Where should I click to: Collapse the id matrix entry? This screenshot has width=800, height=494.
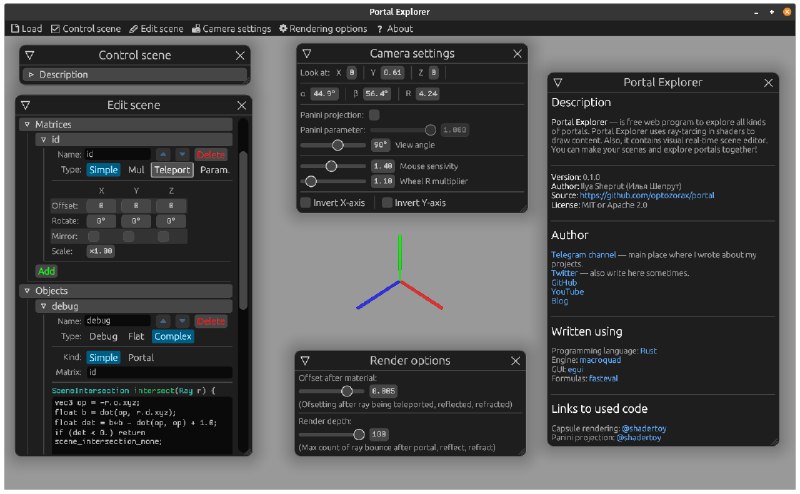coord(134,139)
